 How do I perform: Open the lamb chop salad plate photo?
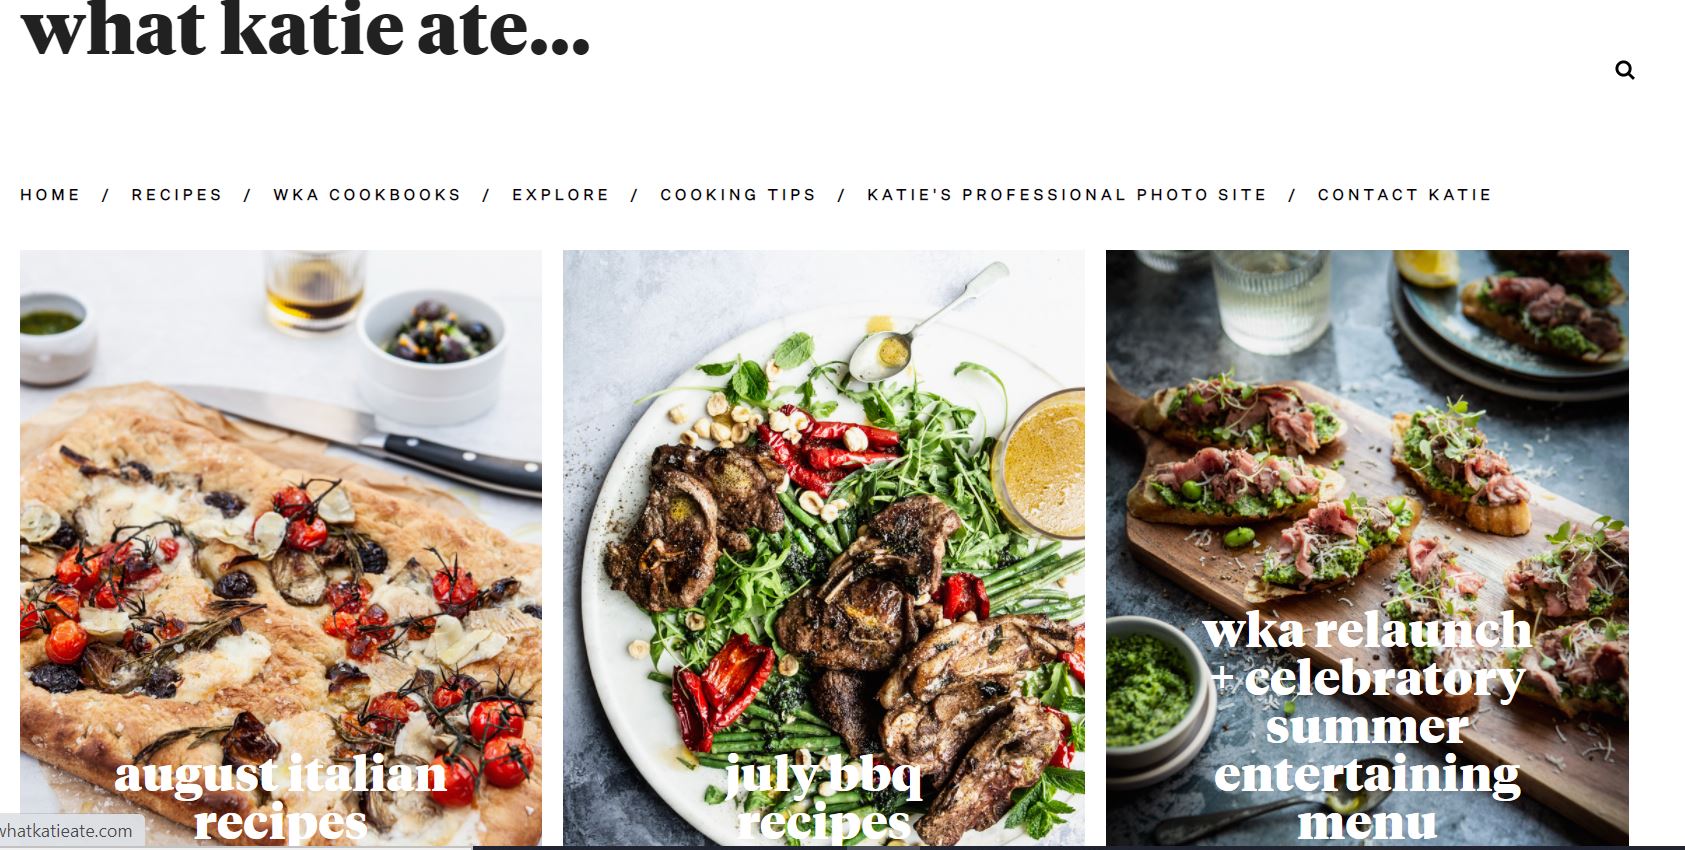(x=824, y=548)
